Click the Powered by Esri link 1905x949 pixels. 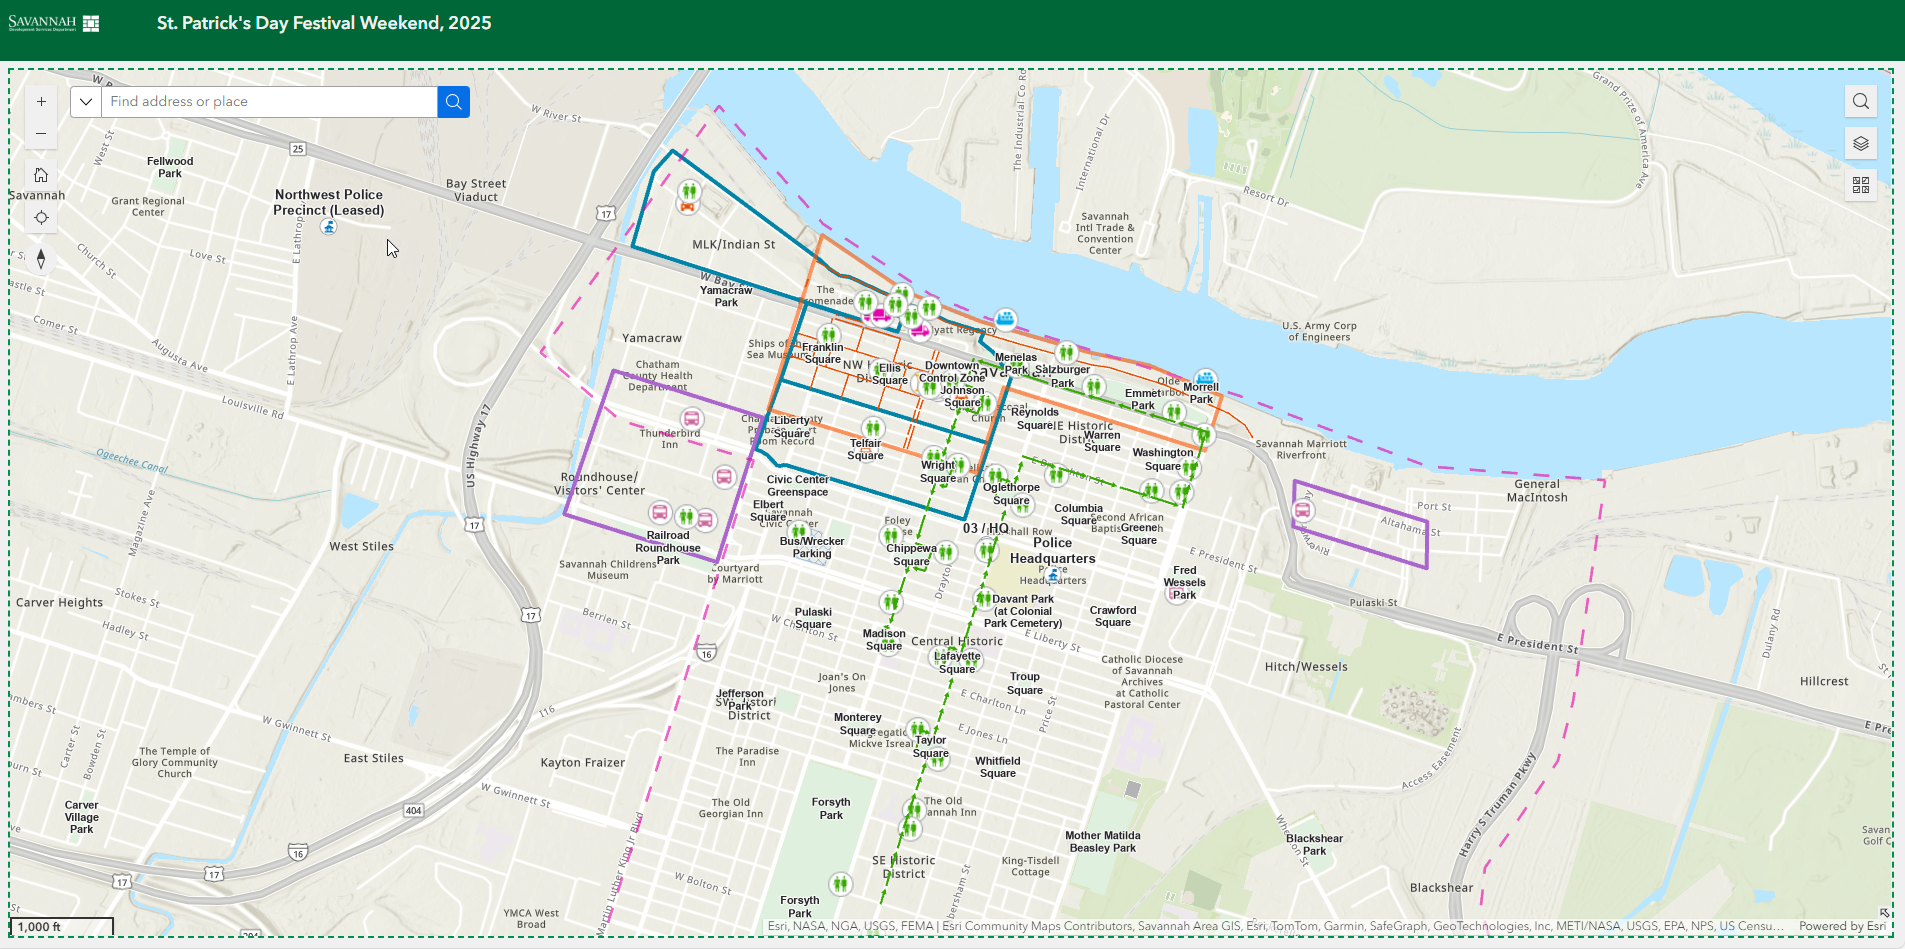click(1840, 926)
